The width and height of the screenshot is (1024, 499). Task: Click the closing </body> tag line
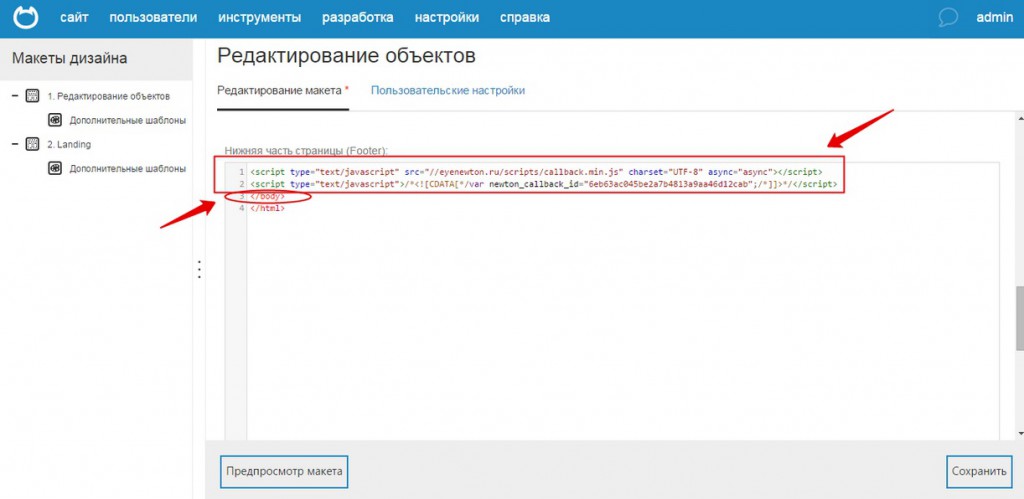[x=267, y=197]
